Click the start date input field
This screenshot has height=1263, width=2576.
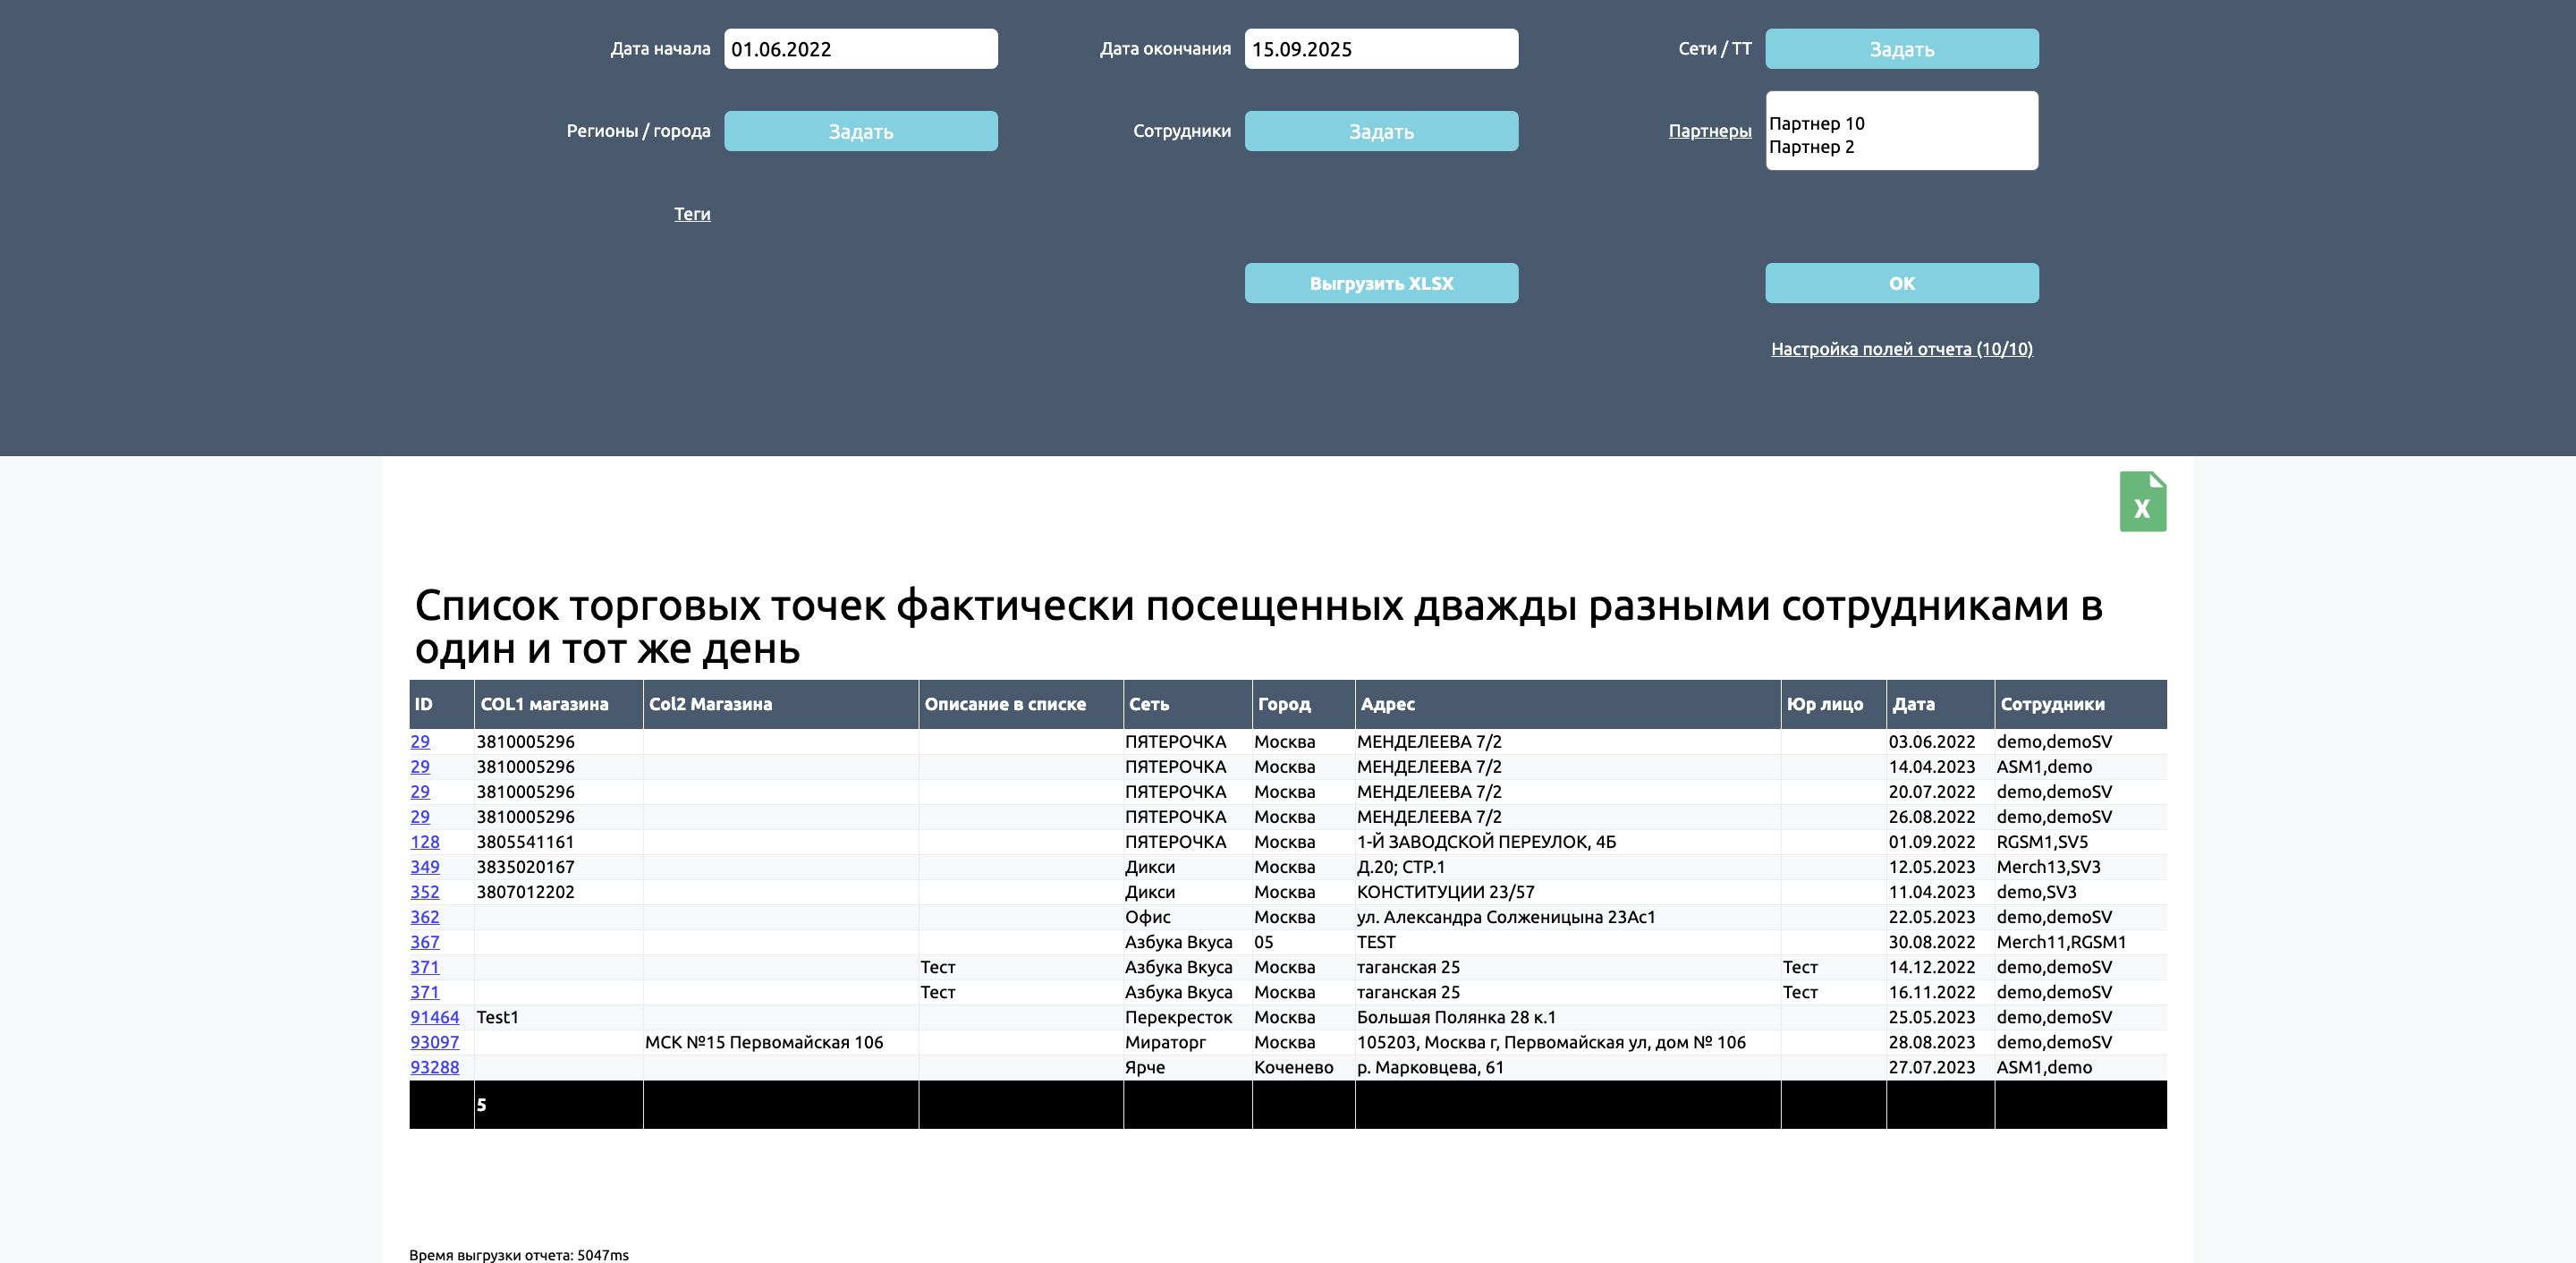point(860,49)
